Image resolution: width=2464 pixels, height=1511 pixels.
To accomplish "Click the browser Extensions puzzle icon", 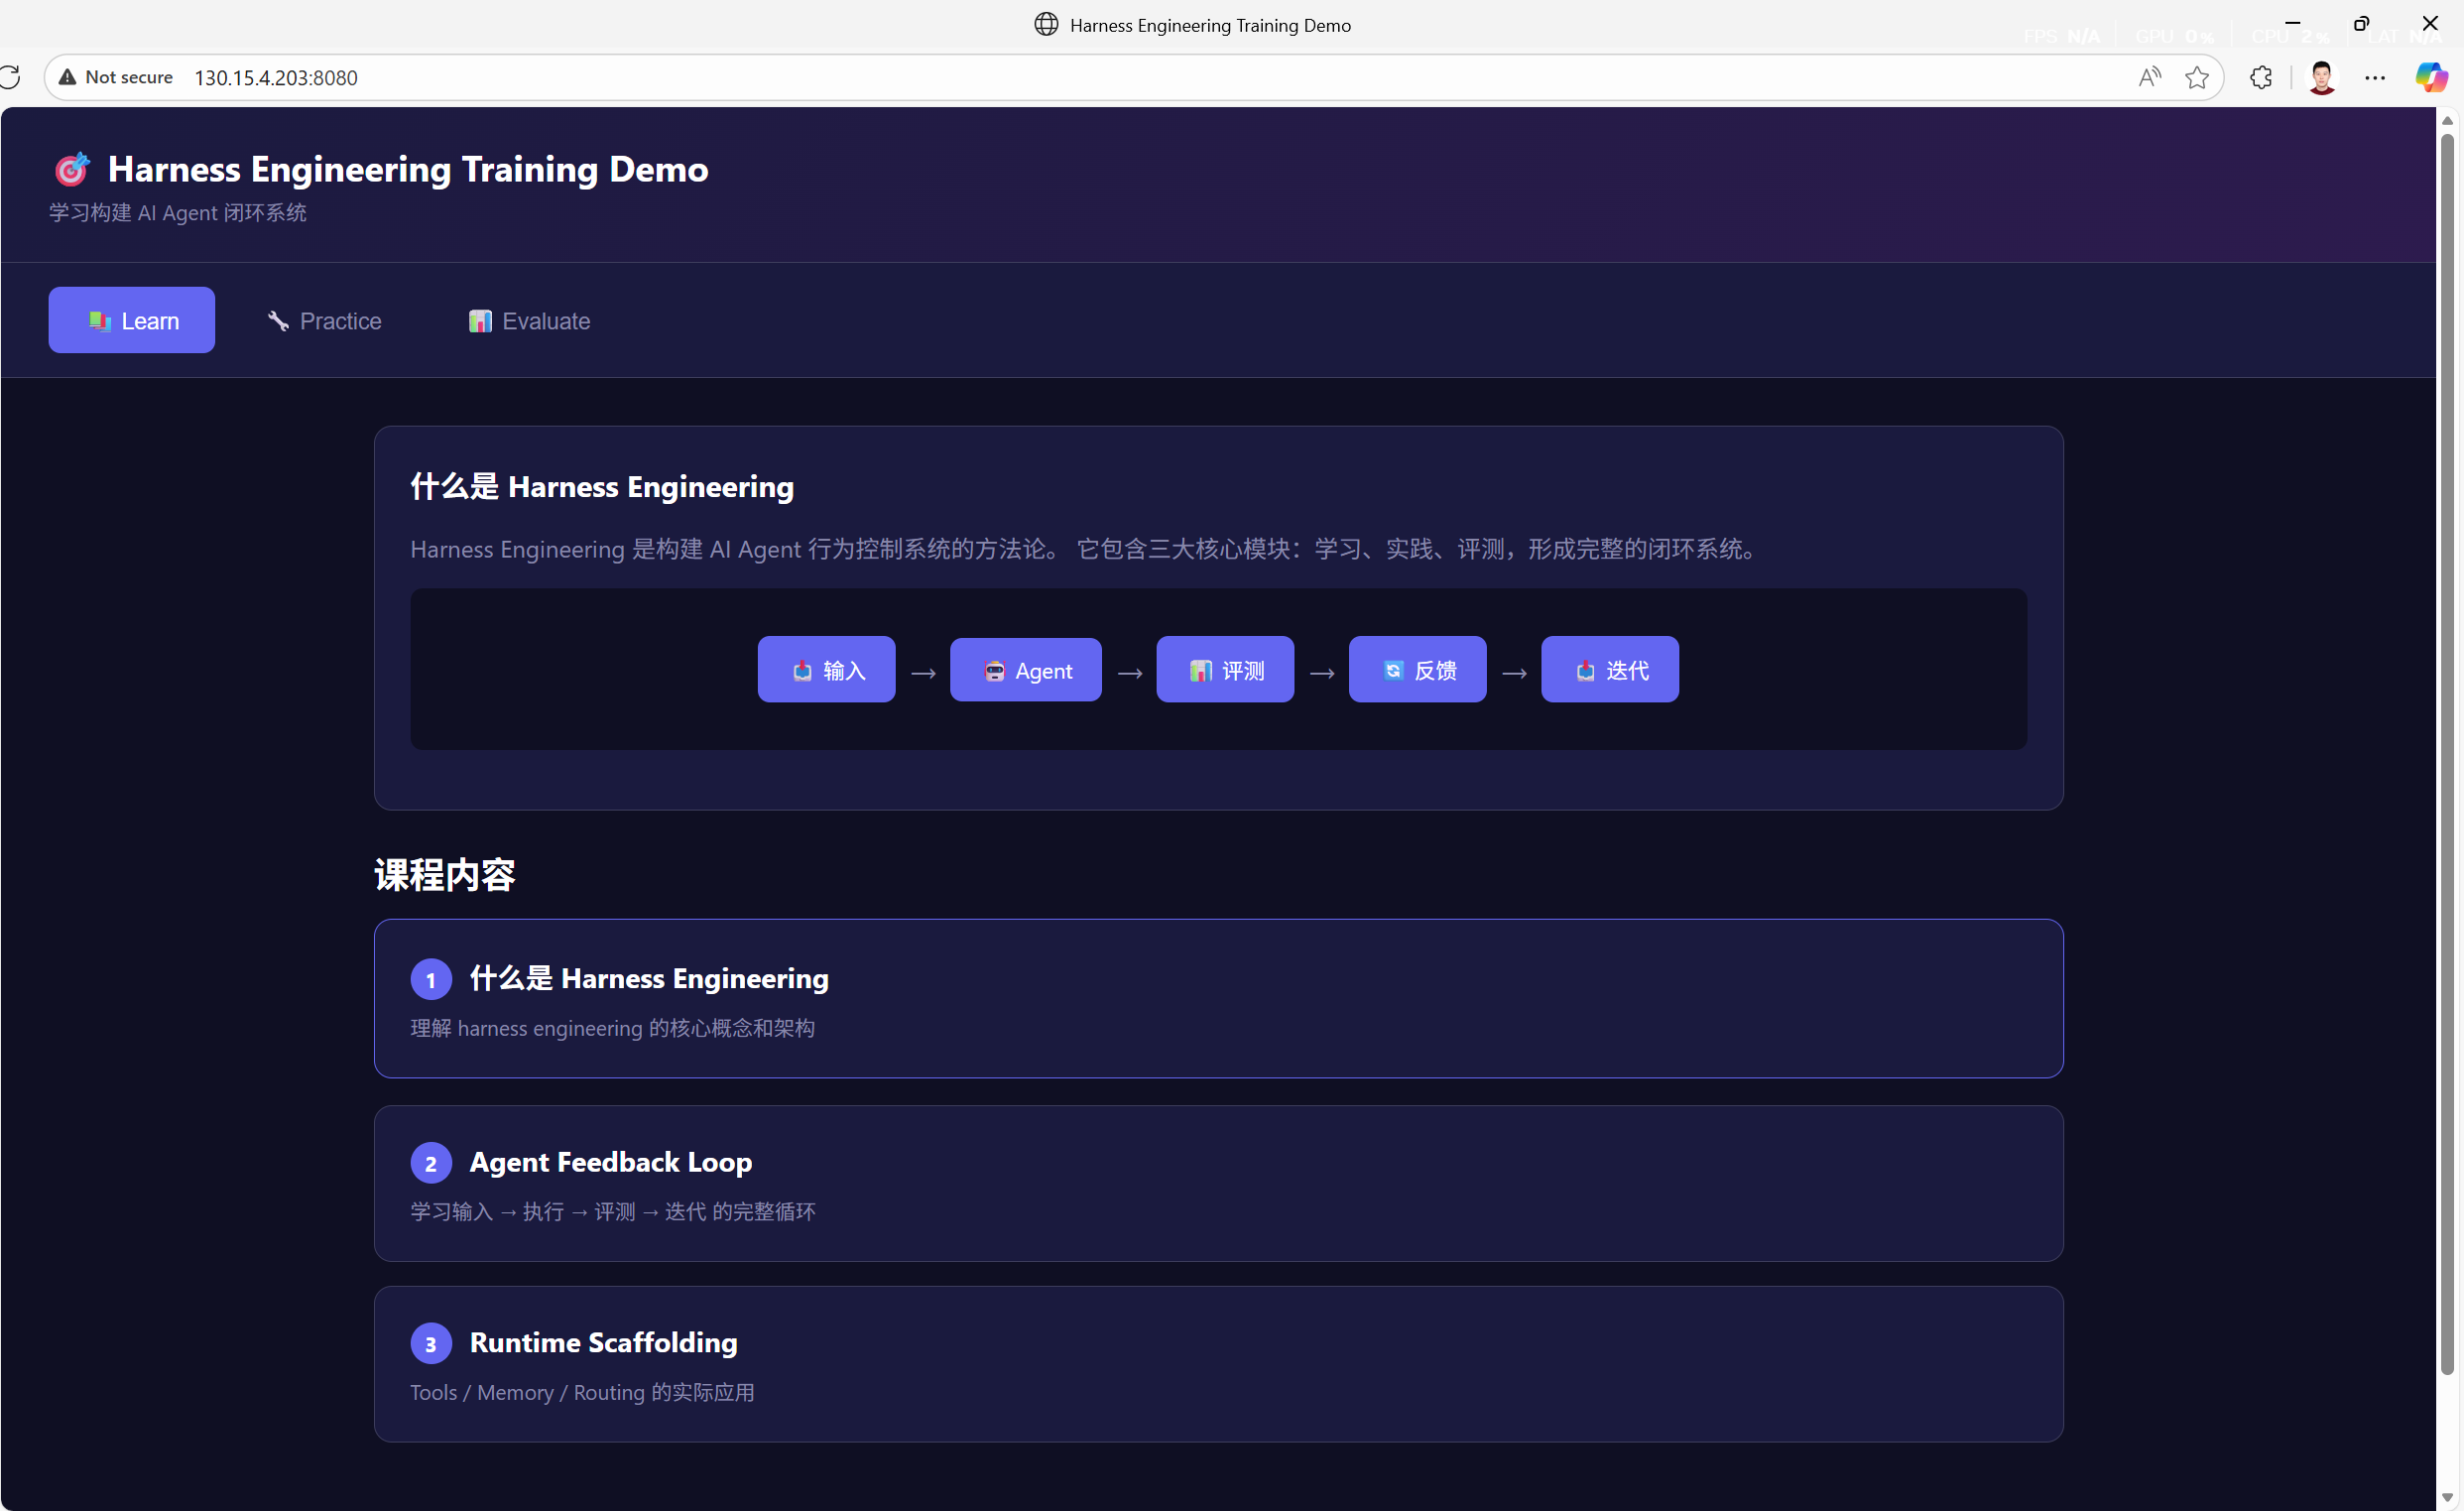I will tap(2261, 77).
